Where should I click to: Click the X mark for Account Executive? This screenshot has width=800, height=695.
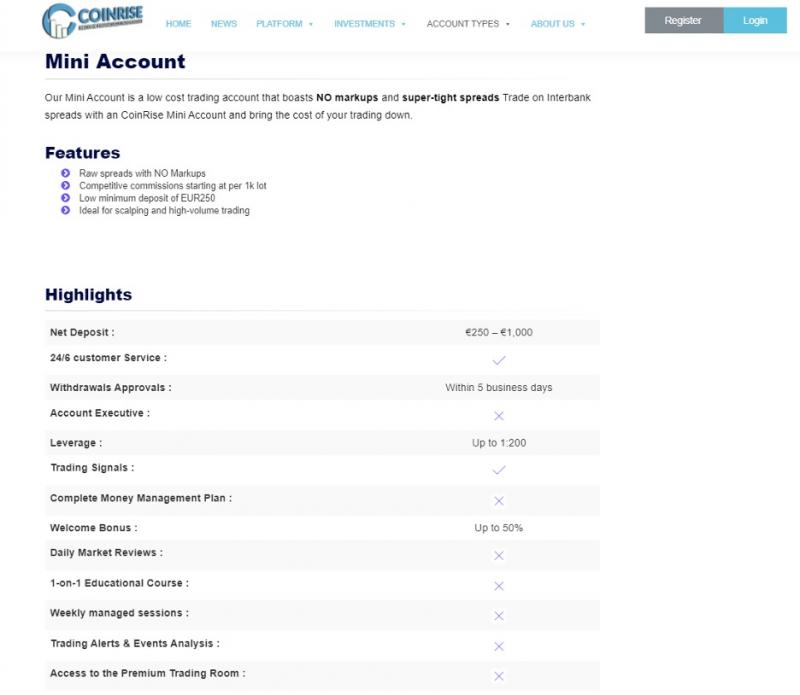(498, 416)
